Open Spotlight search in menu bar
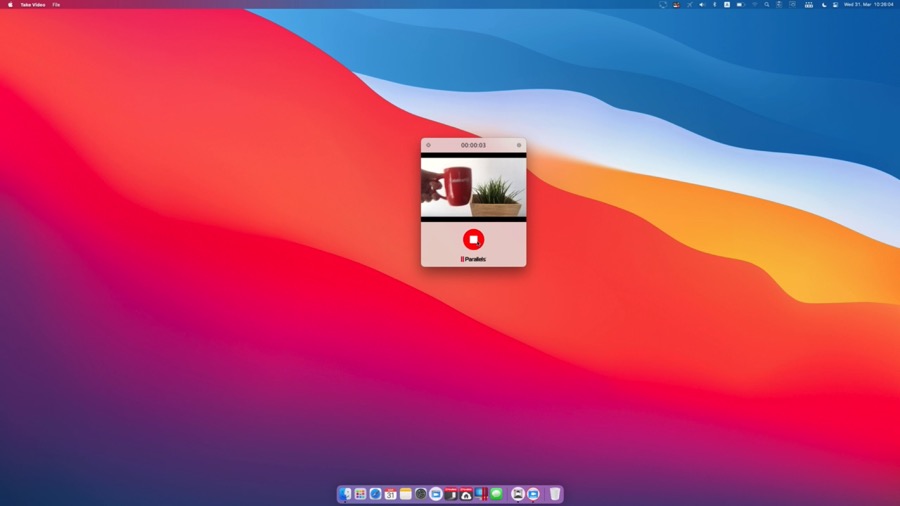 coord(767,5)
